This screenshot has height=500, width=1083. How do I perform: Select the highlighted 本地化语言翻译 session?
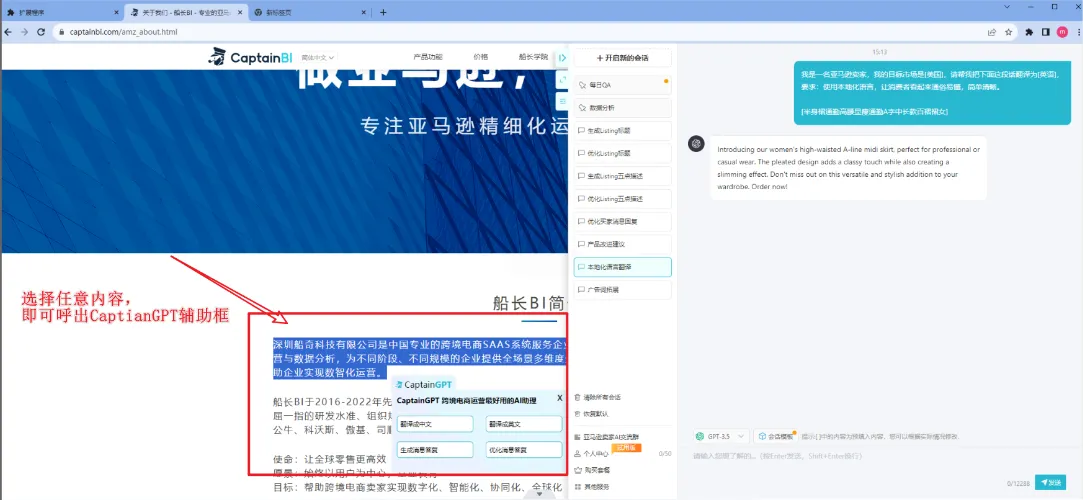coord(622,267)
